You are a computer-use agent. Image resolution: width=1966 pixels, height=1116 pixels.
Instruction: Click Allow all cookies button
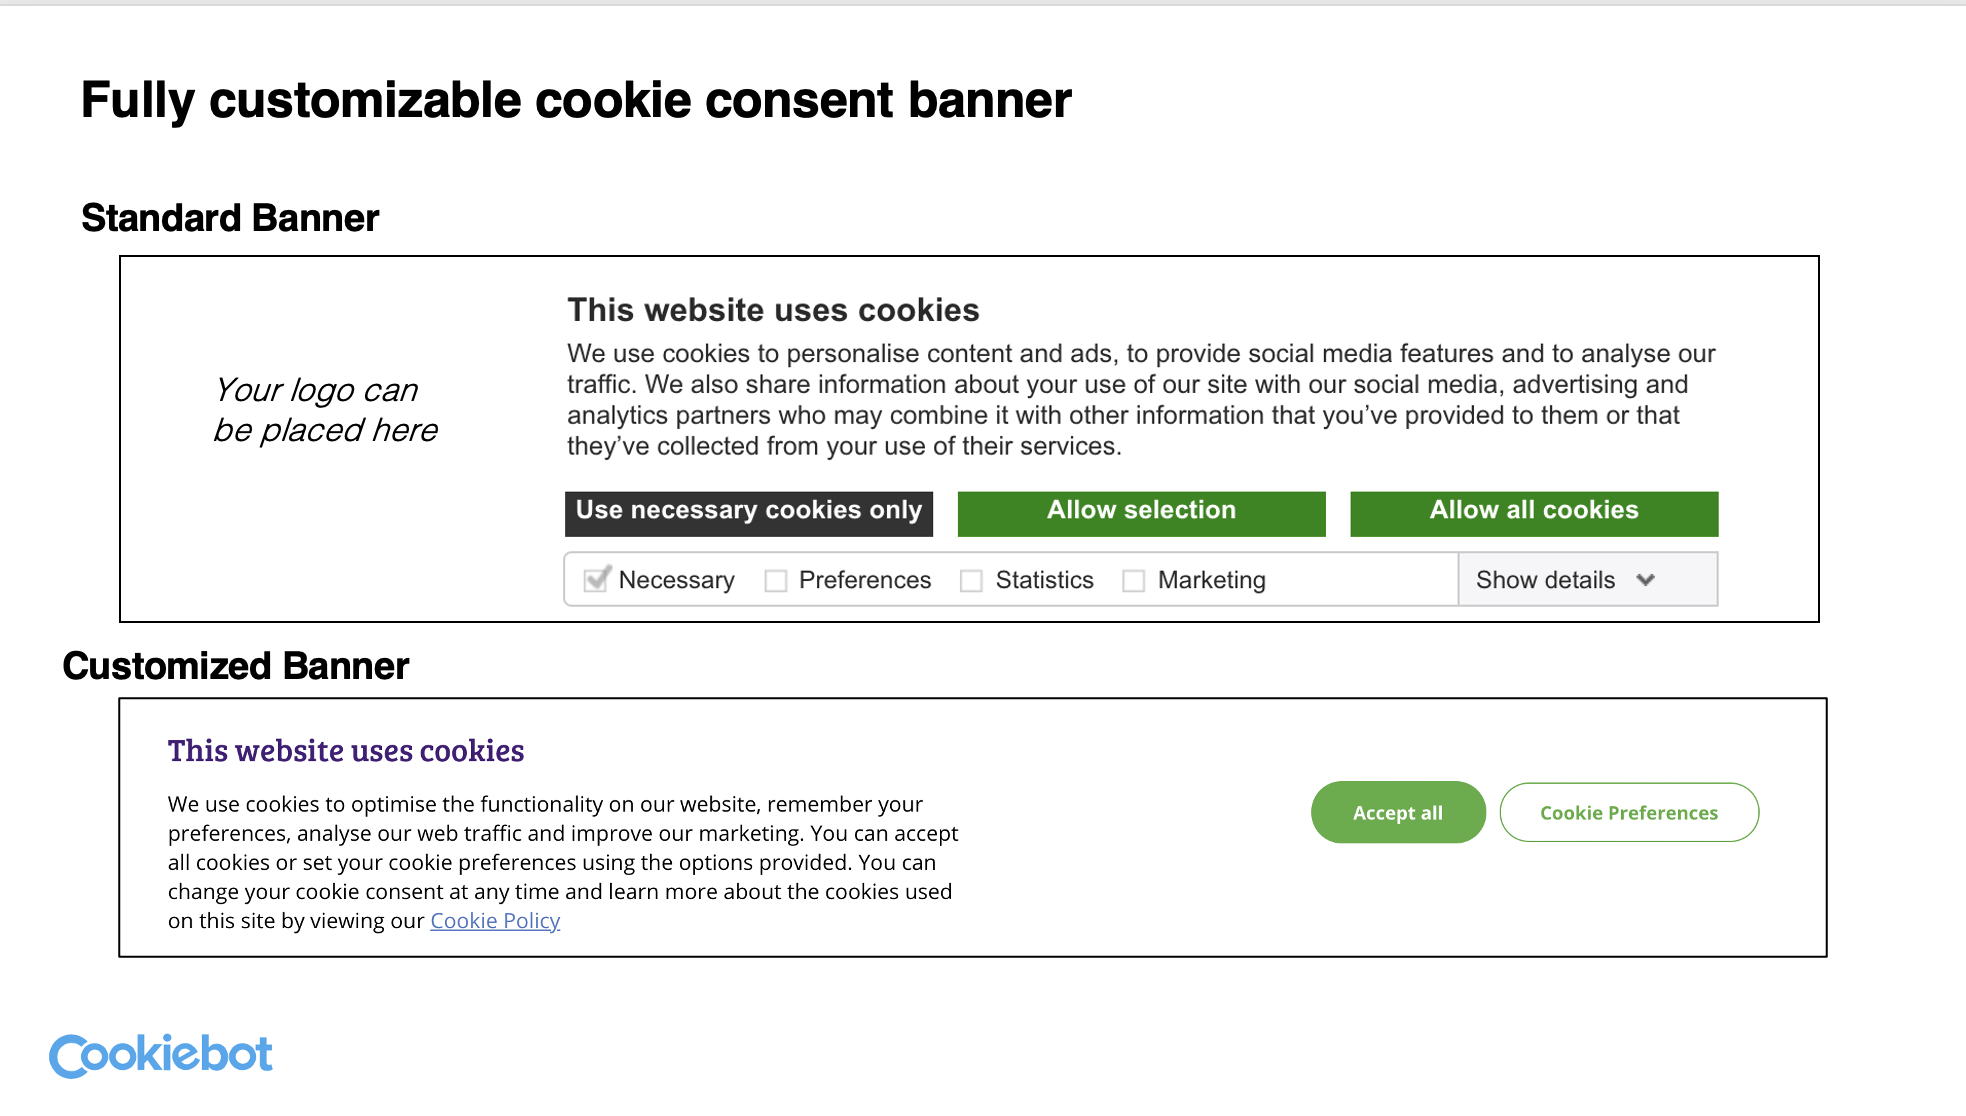(1533, 512)
